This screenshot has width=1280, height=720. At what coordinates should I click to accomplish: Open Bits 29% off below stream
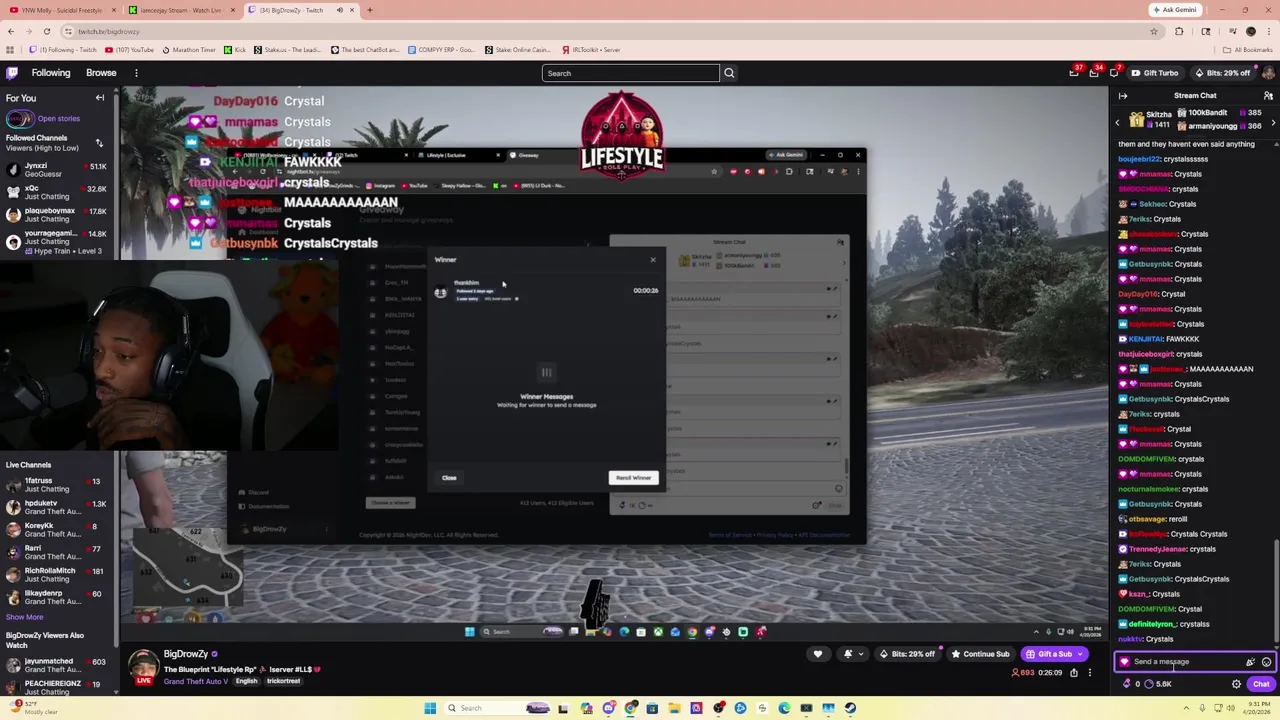[908, 654]
